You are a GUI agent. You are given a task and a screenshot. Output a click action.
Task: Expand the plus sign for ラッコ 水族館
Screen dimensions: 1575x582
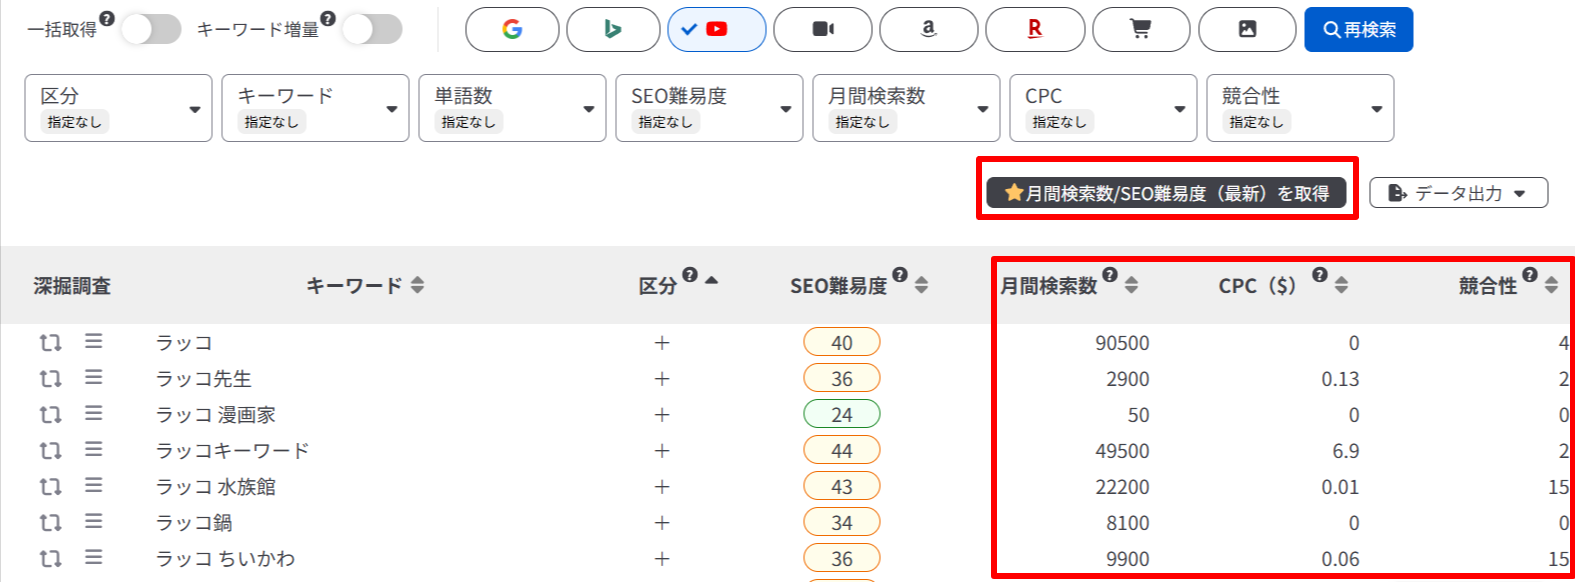(661, 487)
